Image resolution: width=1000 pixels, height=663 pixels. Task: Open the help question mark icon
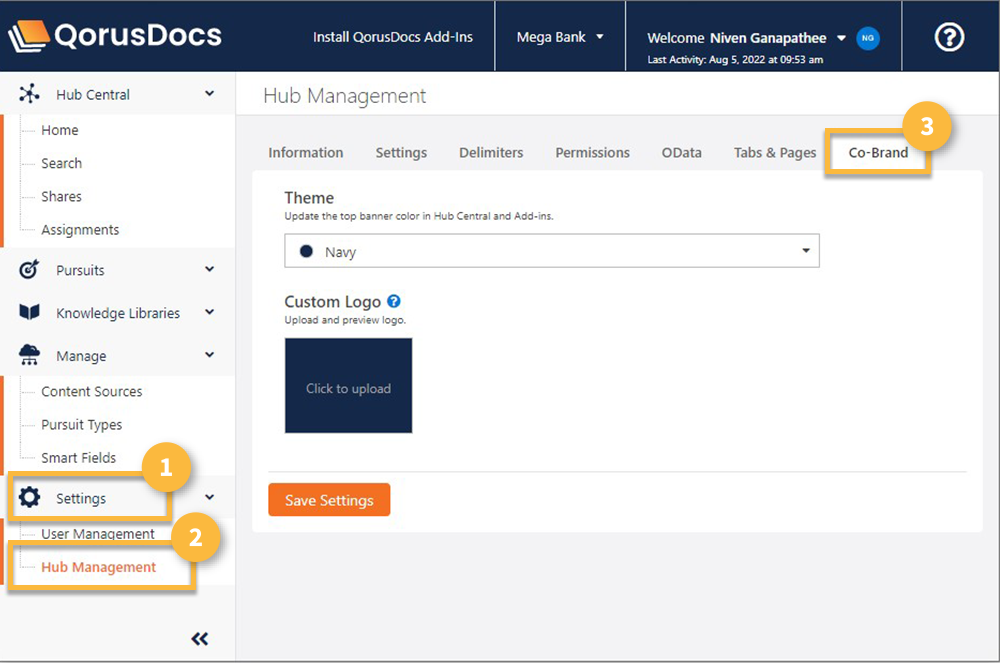[949, 37]
